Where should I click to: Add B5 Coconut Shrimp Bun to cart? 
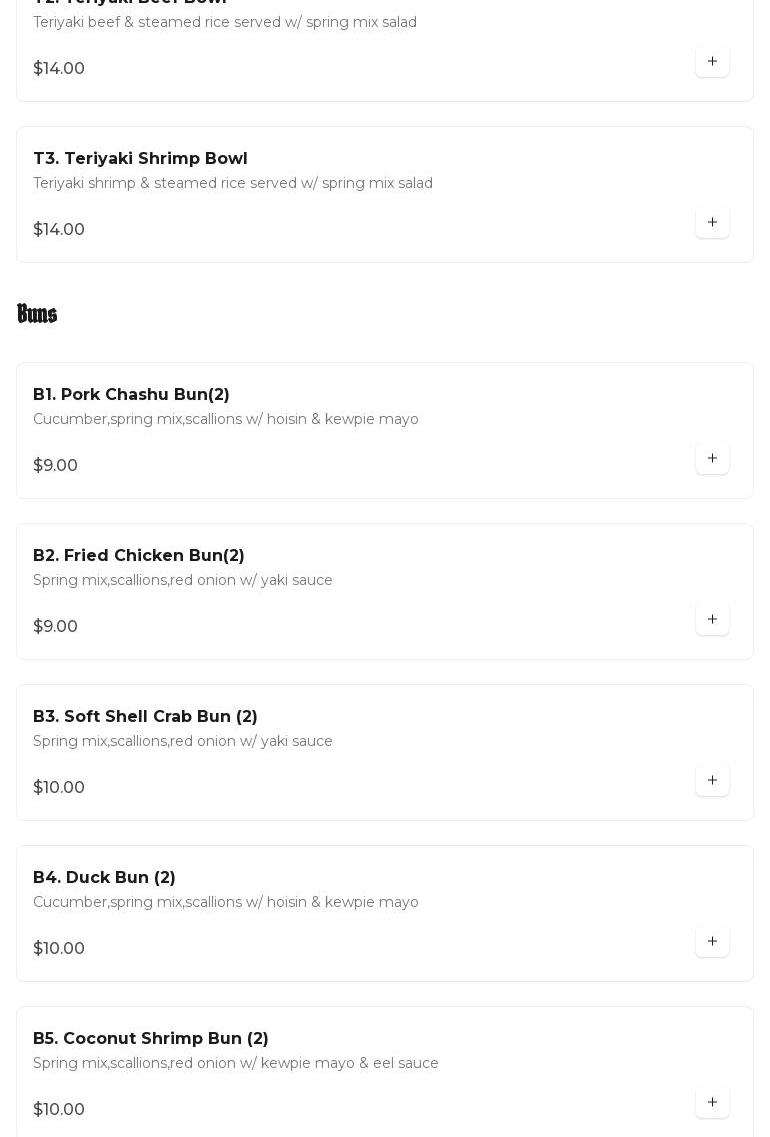(712, 1103)
